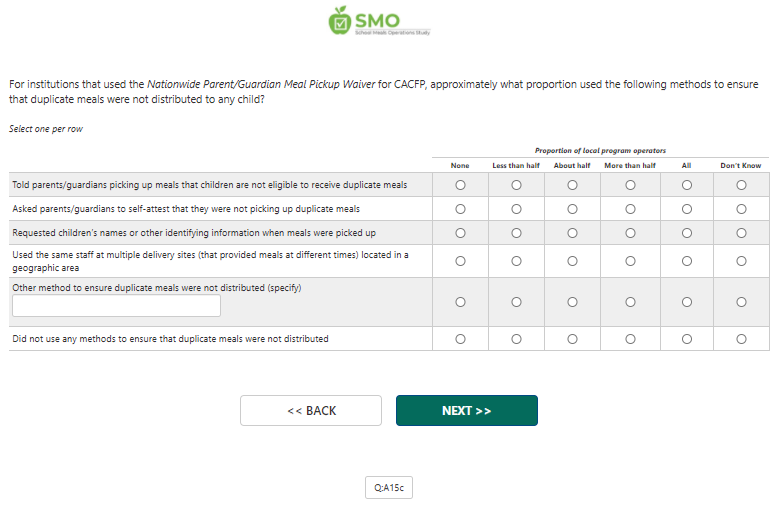Screen dimensions: 780x512
Task: Click the SMO apple logo icon
Action: click(340, 19)
